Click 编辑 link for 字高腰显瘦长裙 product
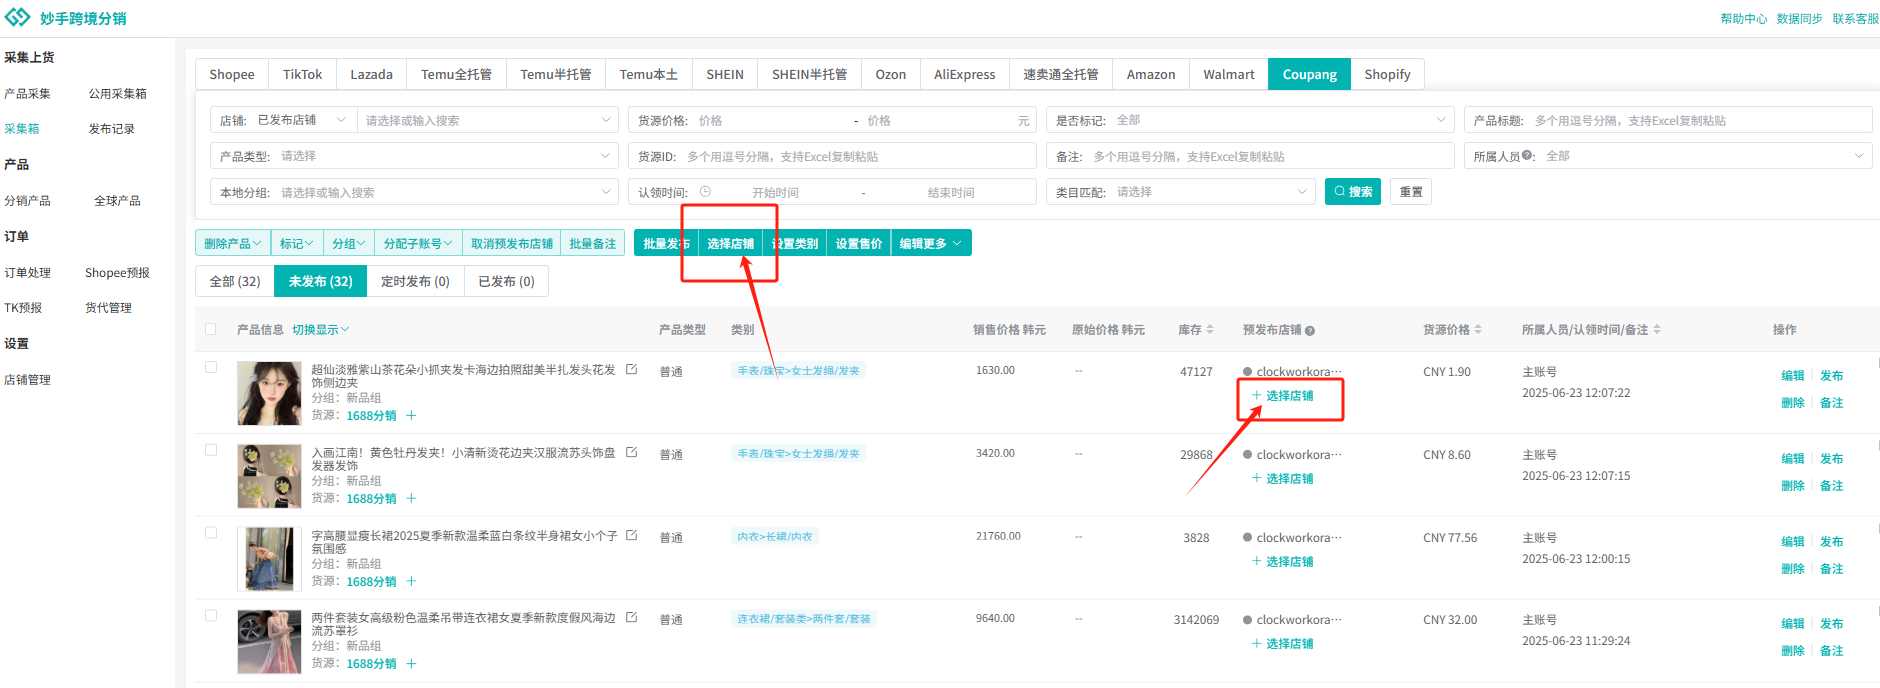 (x=1793, y=542)
